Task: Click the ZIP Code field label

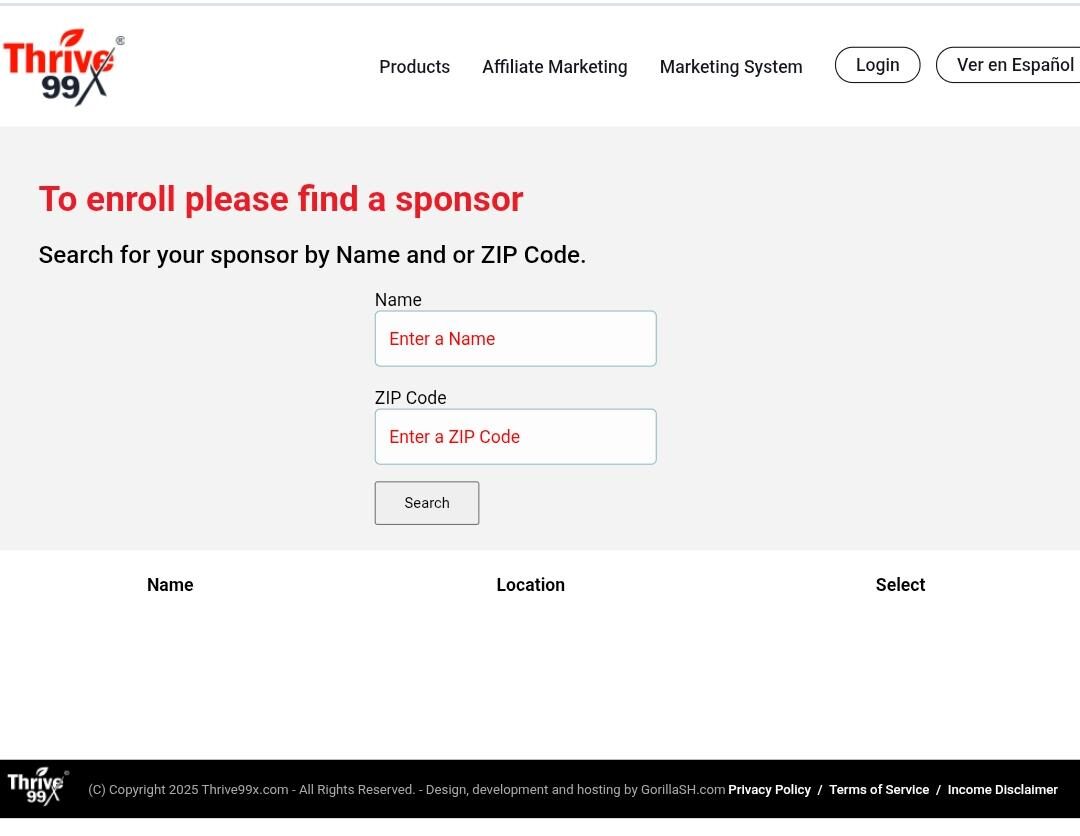Action: pos(410,398)
